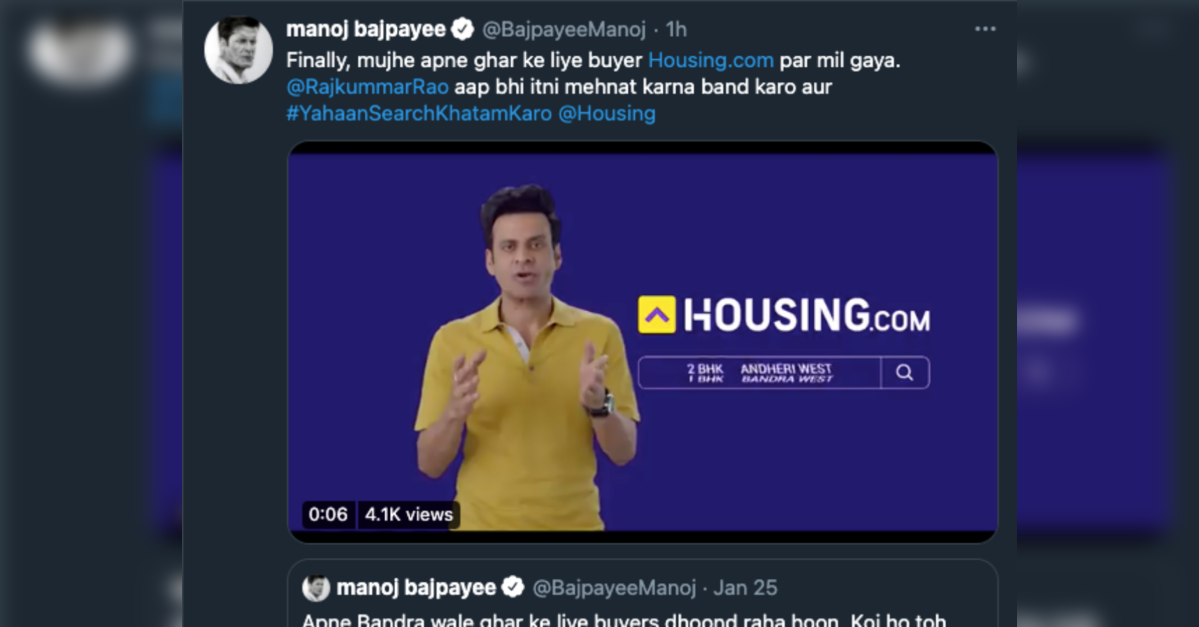Image resolution: width=1199 pixels, height=627 pixels.
Task: Click the 2 BHK Andheri West search box
Action: click(x=759, y=372)
